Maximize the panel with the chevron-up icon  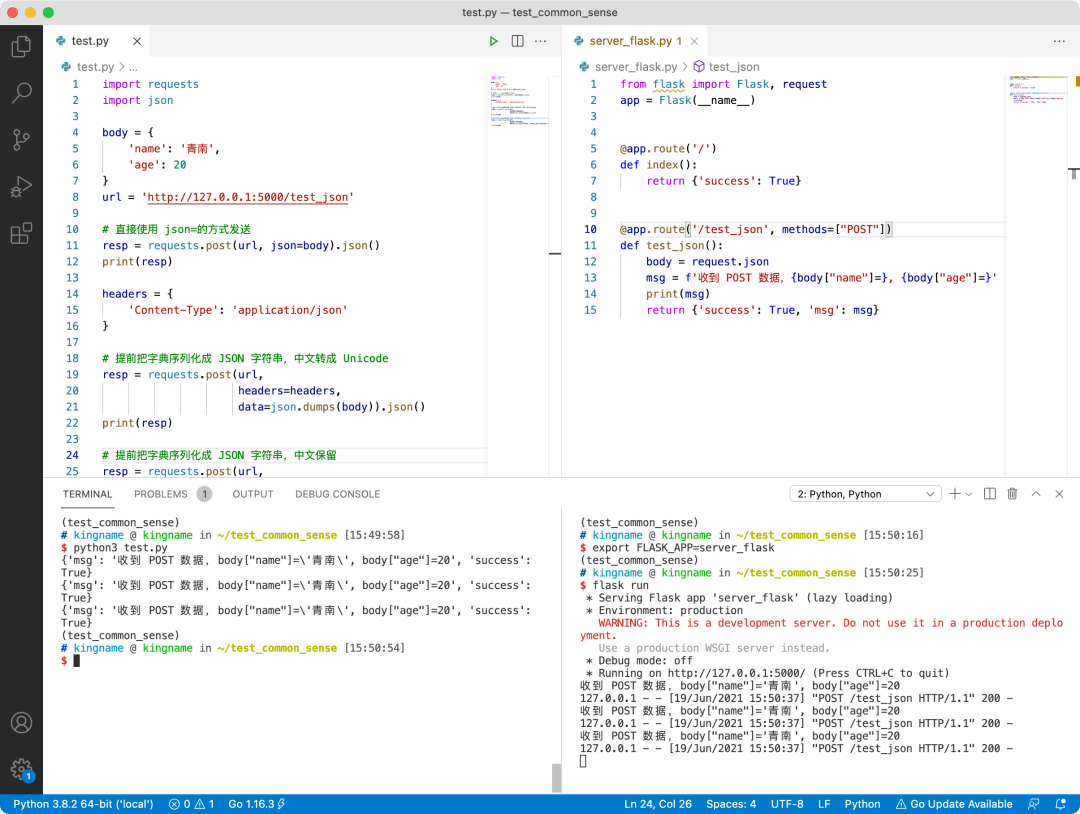[x=1036, y=494]
